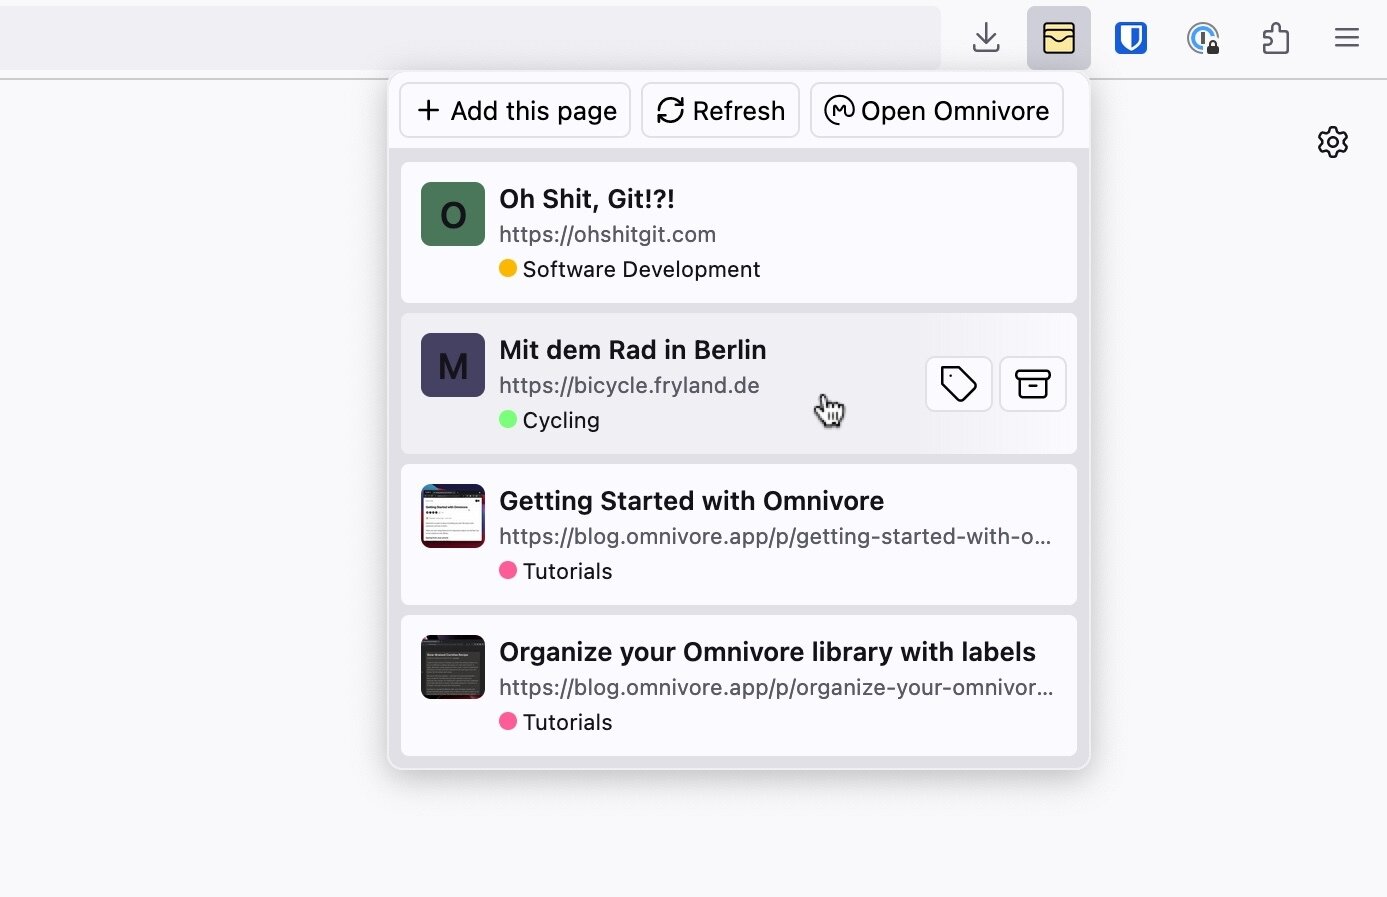Viewport: 1387px width, 897px height.
Task: Click the green O avatar of Oh Shit, Git
Action: tap(453, 214)
